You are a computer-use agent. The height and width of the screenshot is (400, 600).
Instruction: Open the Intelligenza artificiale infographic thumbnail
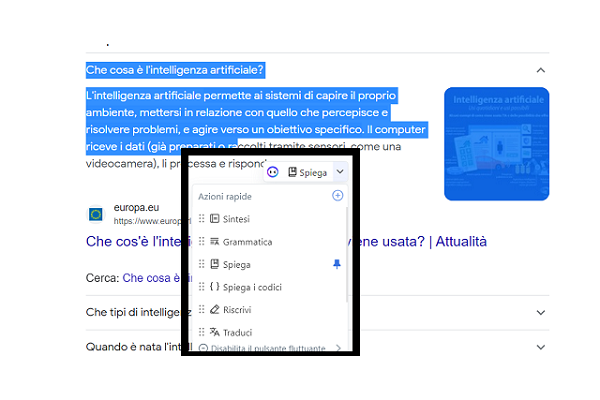[497, 144]
